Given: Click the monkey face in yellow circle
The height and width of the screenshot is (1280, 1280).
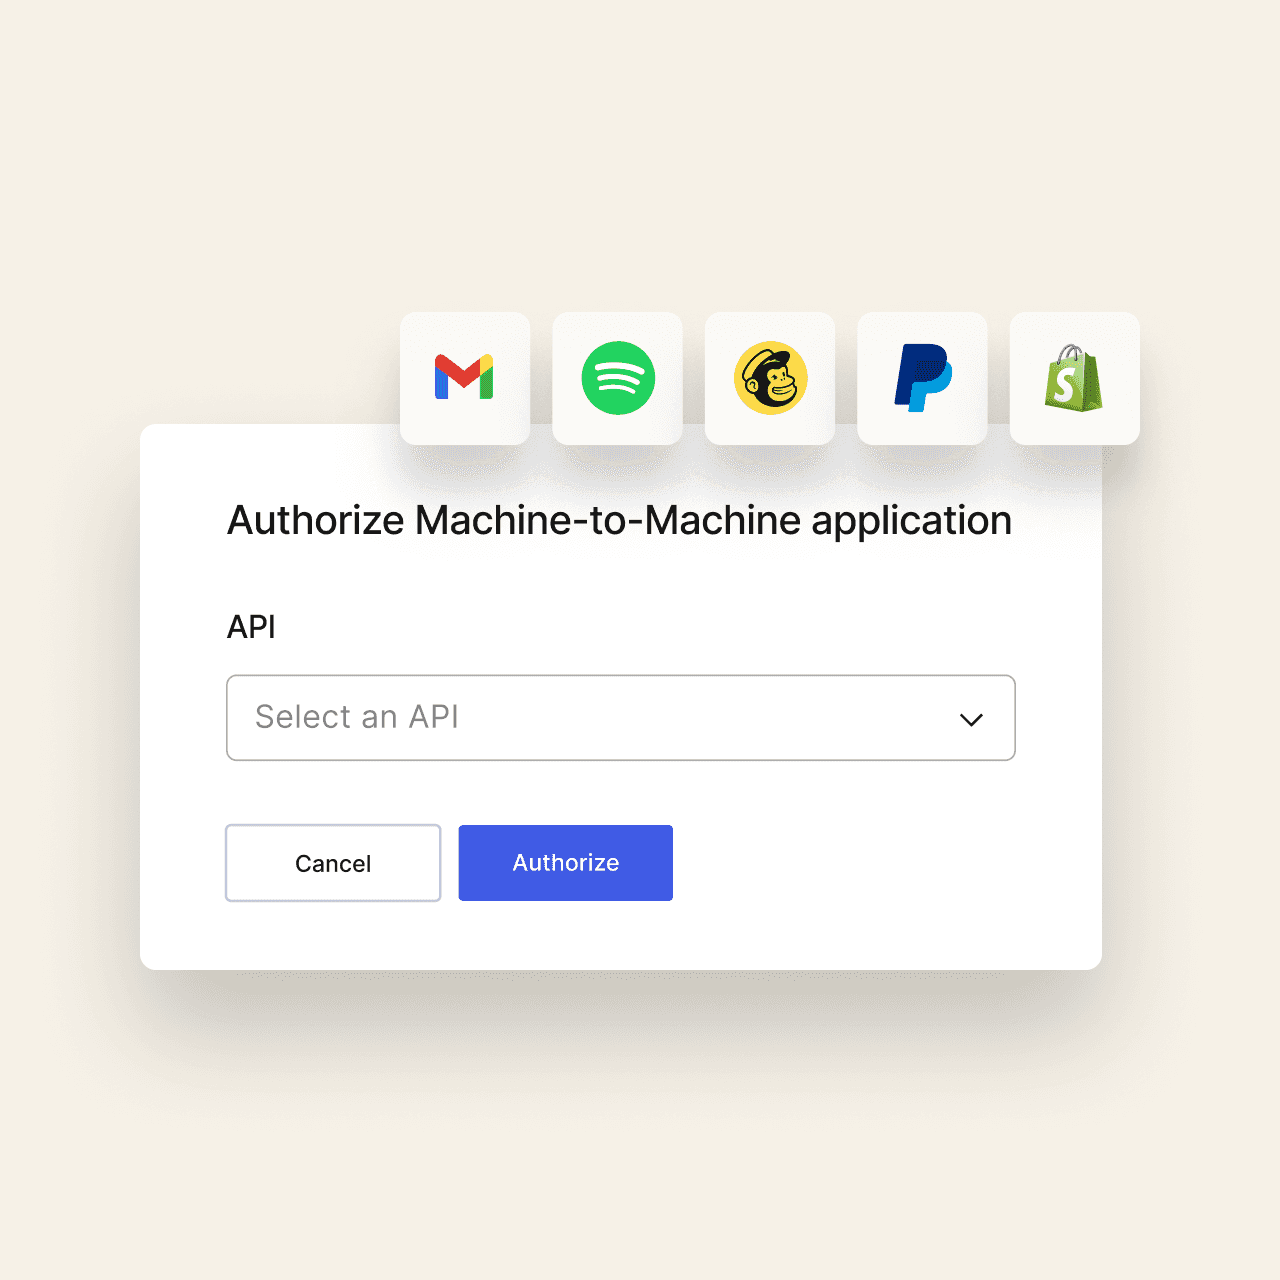Looking at the screenshot, I should (772, 380).
